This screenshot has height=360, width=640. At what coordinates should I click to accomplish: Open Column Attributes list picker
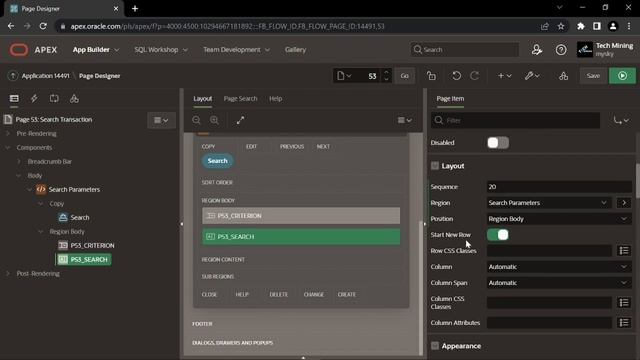624,322
